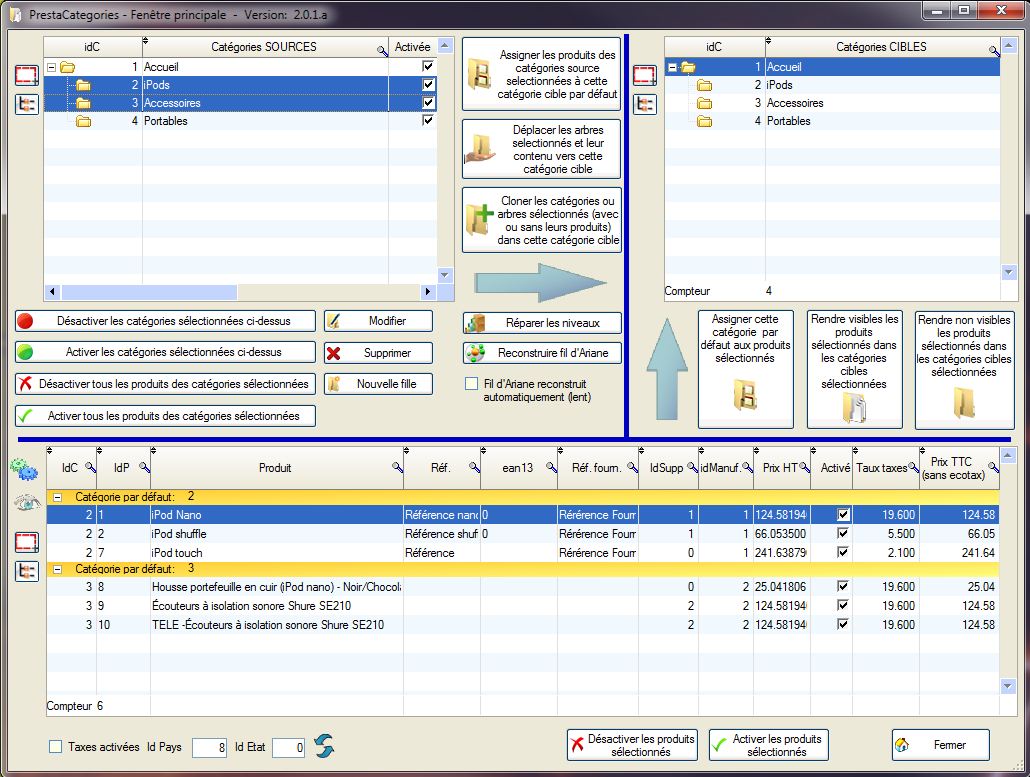Click the tree-view icon beside target categories
The image size is (1030, 777).
click(x=644, y=103)
